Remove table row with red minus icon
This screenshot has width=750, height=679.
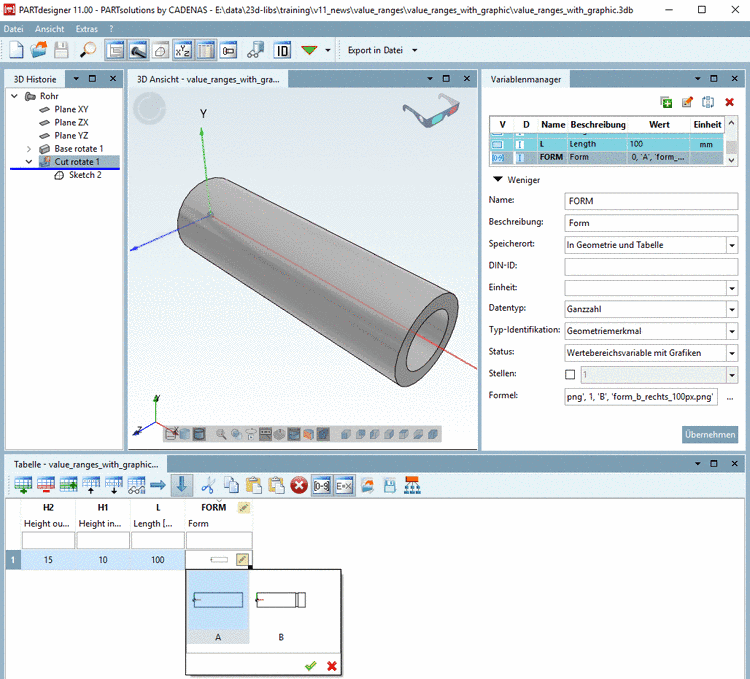[x=46, y=485]
